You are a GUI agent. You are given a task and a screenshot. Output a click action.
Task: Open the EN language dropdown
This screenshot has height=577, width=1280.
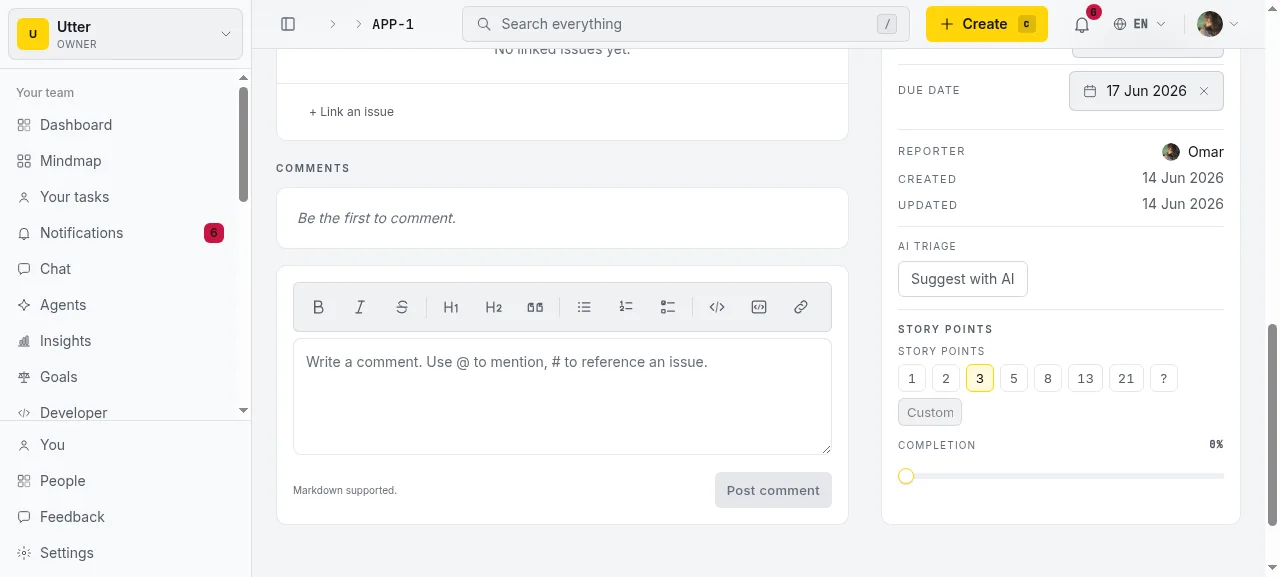coord(1140,24)
